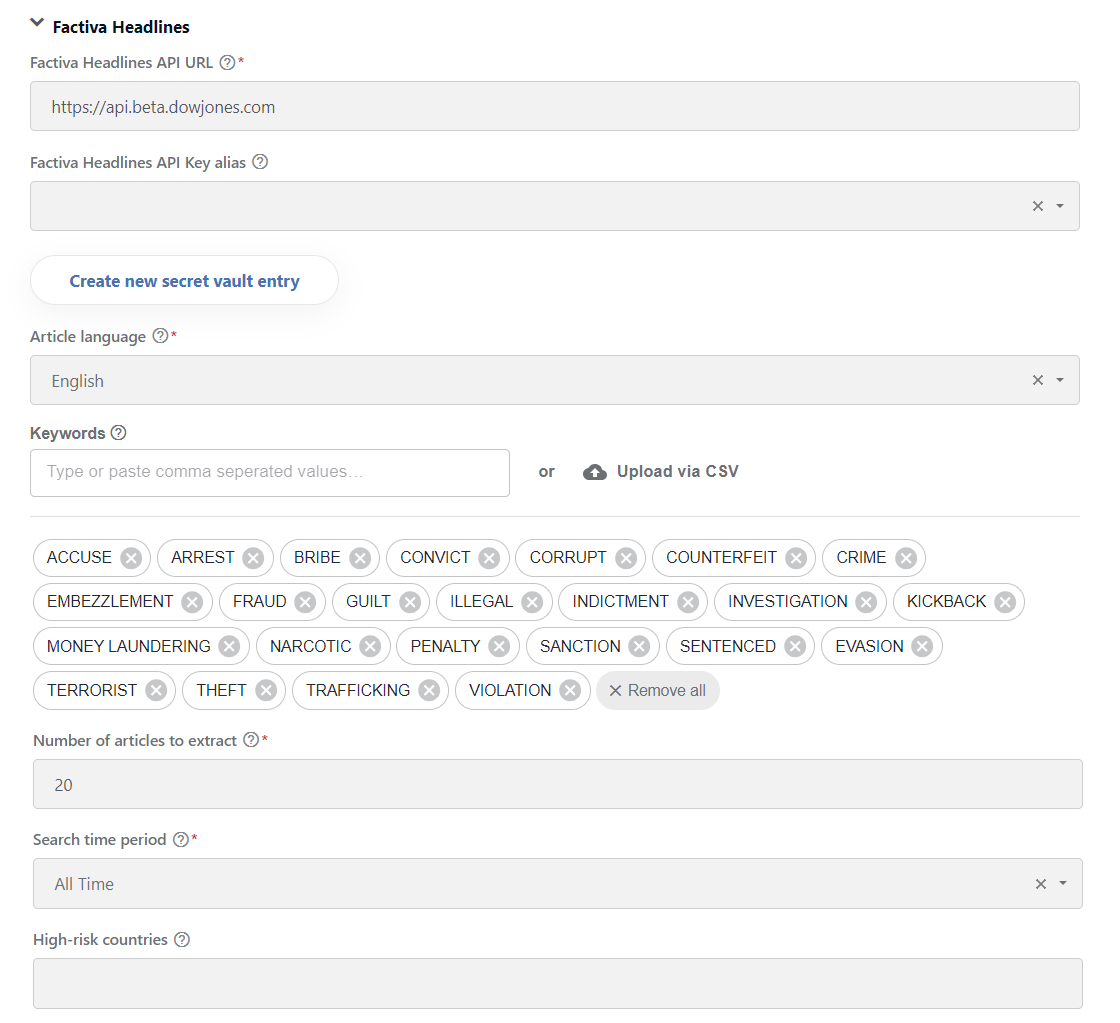Click the Article language help icon

[161, 336]
